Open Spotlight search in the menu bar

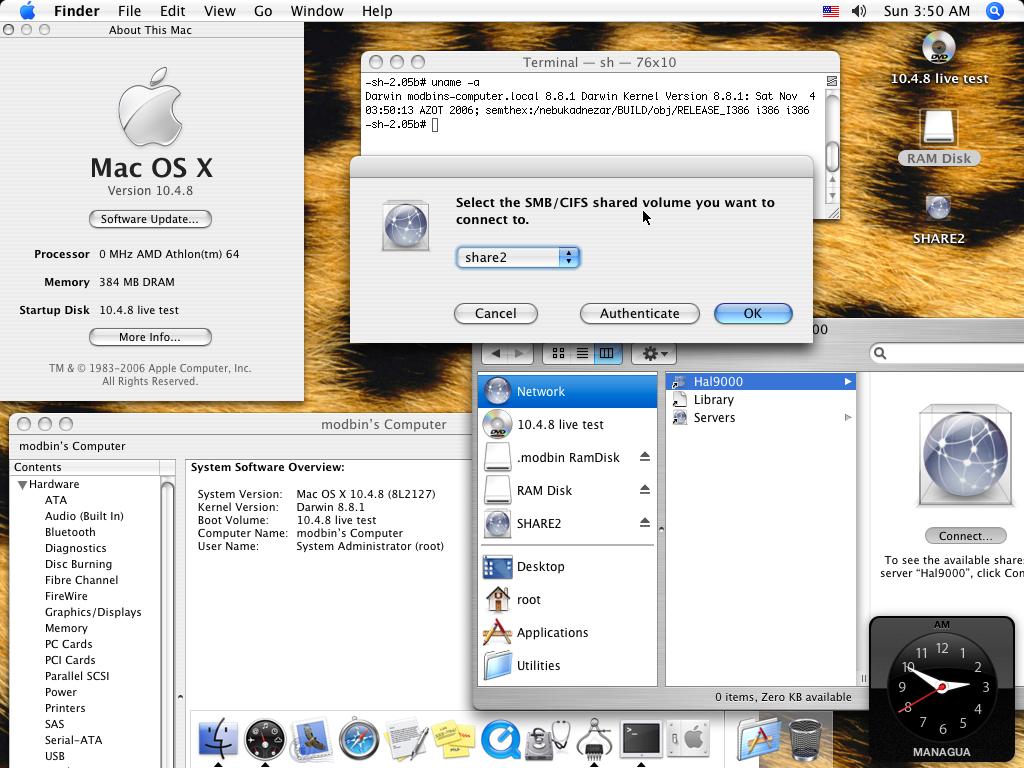pyautogui.click(x=995, y=11)
